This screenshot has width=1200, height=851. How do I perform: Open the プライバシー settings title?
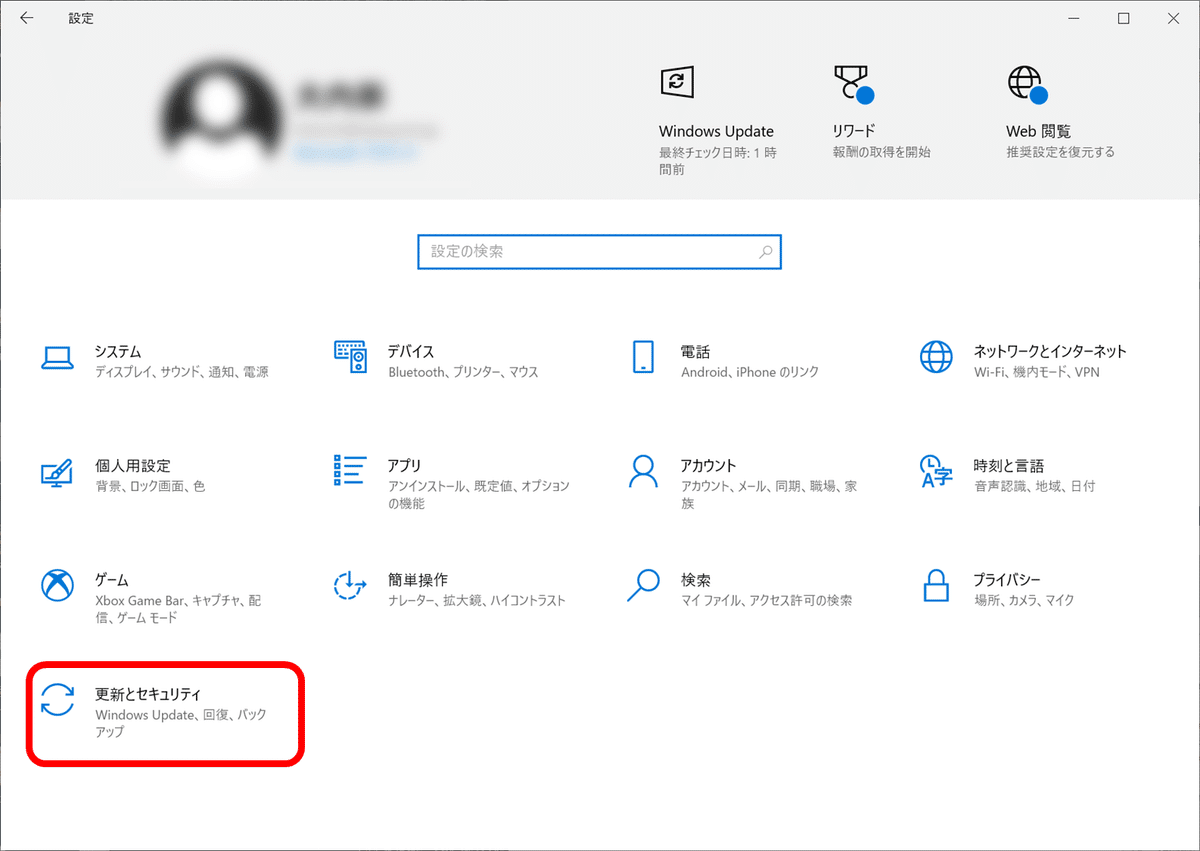pyautogui.click(x=1007, y=580)
